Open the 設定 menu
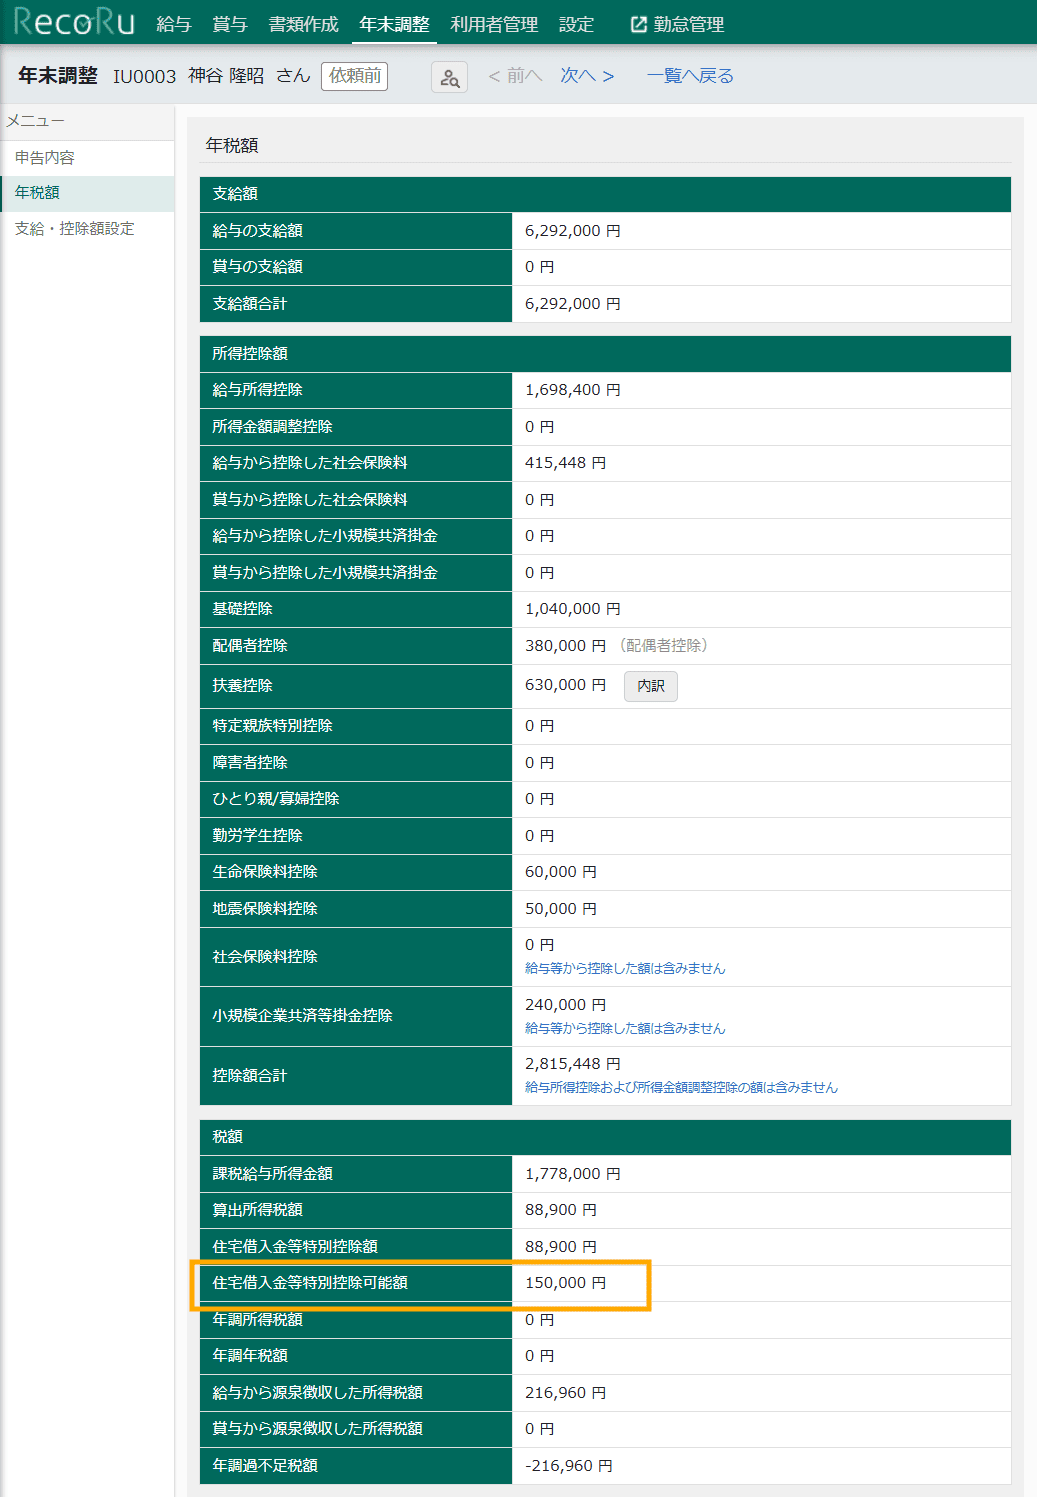Image resolution: width=1037 pixels, height=1497 pixels. (576, 24)
